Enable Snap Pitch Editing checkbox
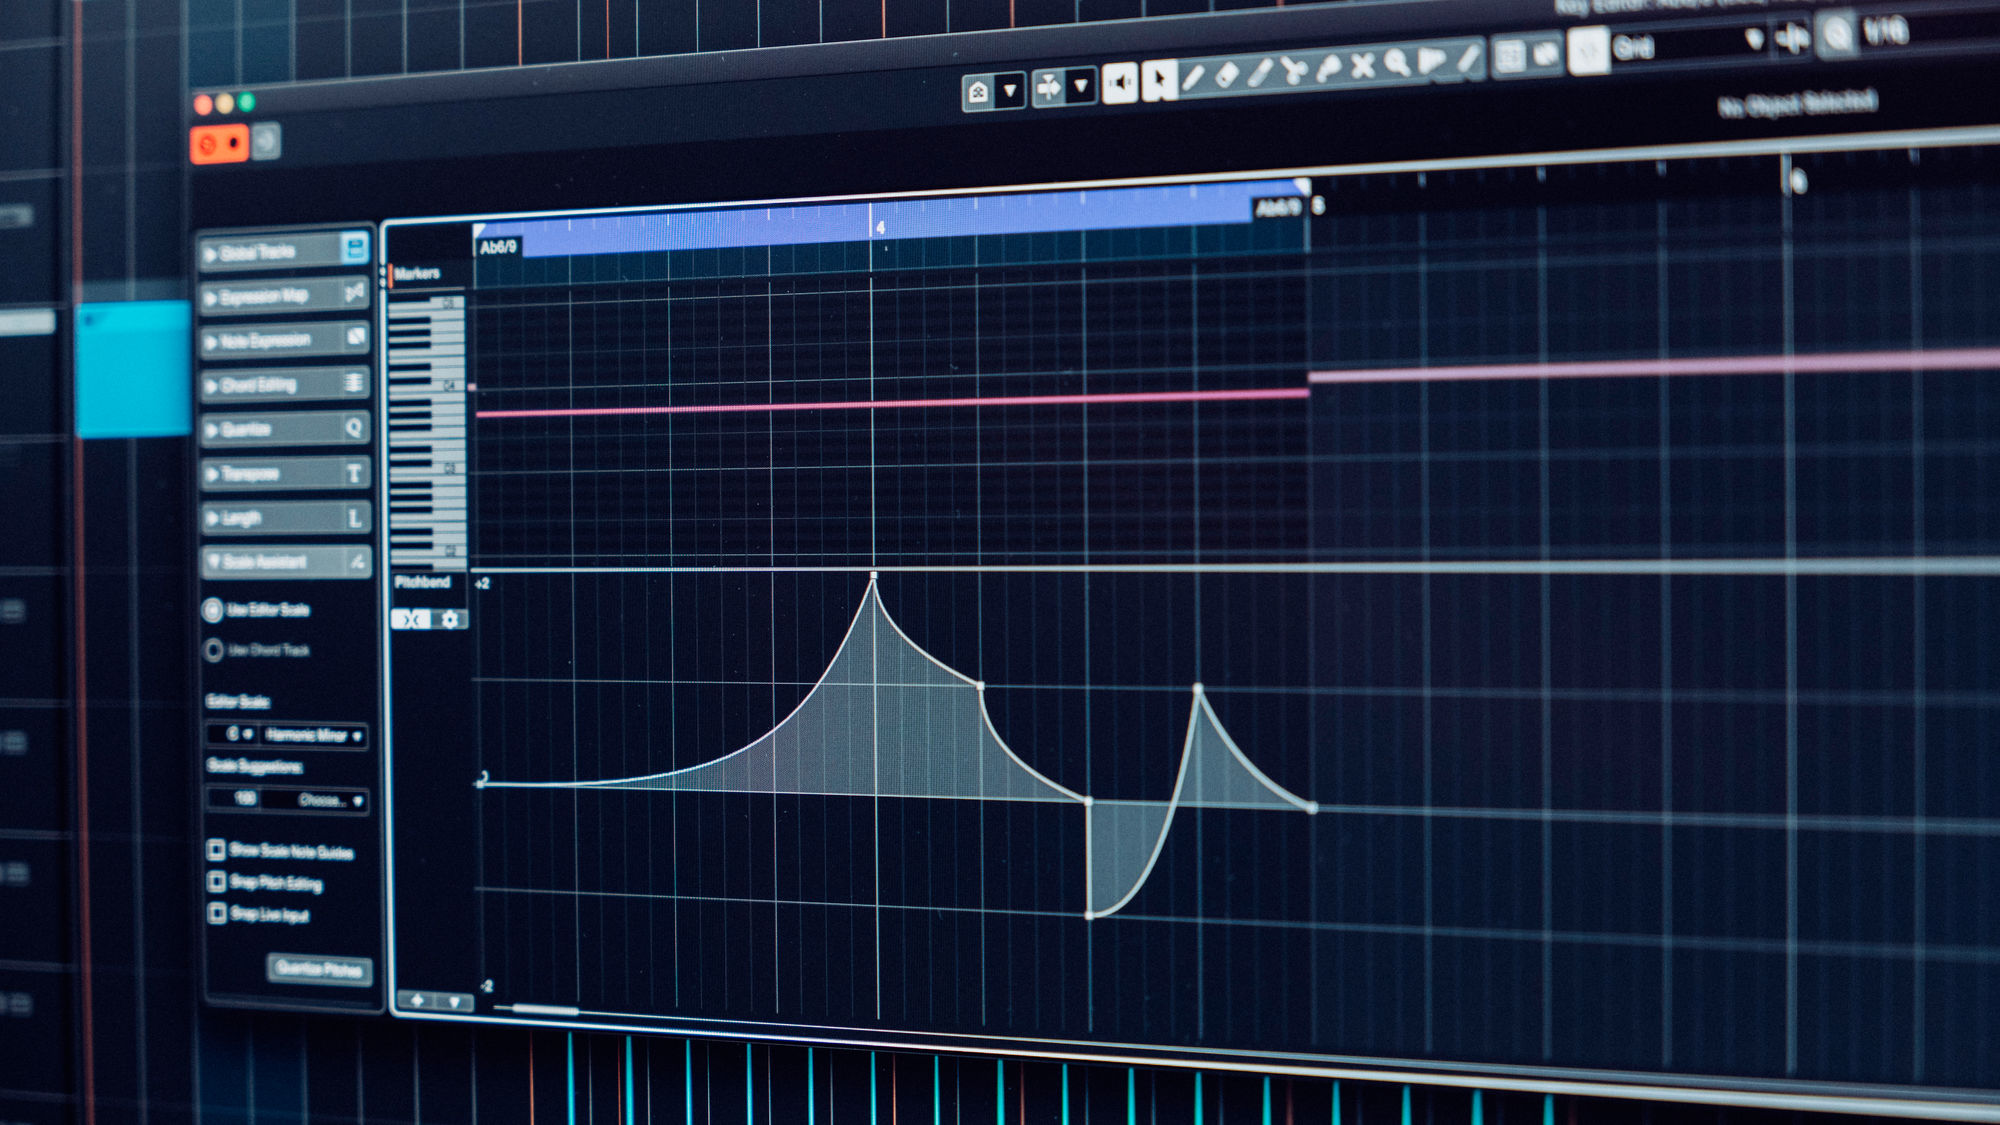Viewport: 2000px width, 1125px height. coord(216,881)
